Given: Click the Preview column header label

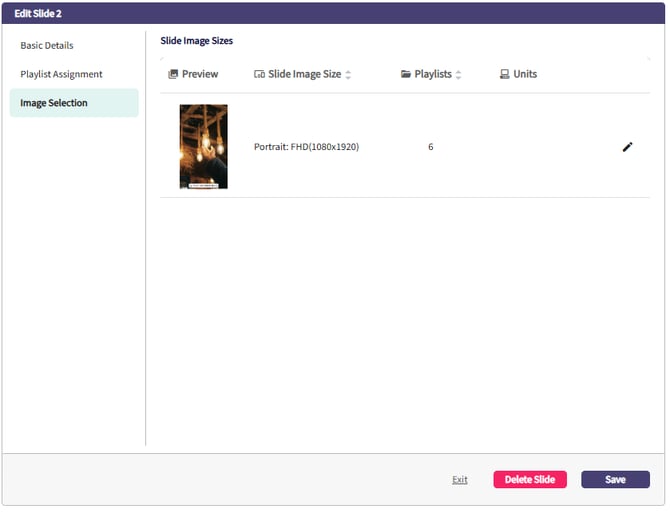Looking at the screenshot, I should coord(201,75).
